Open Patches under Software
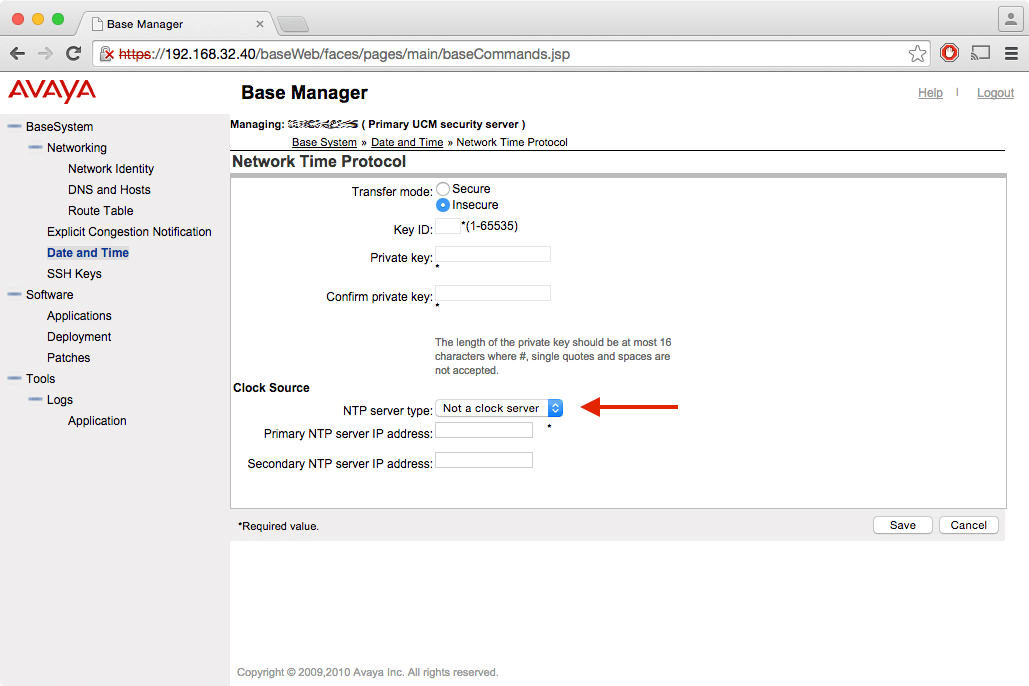 68,358
